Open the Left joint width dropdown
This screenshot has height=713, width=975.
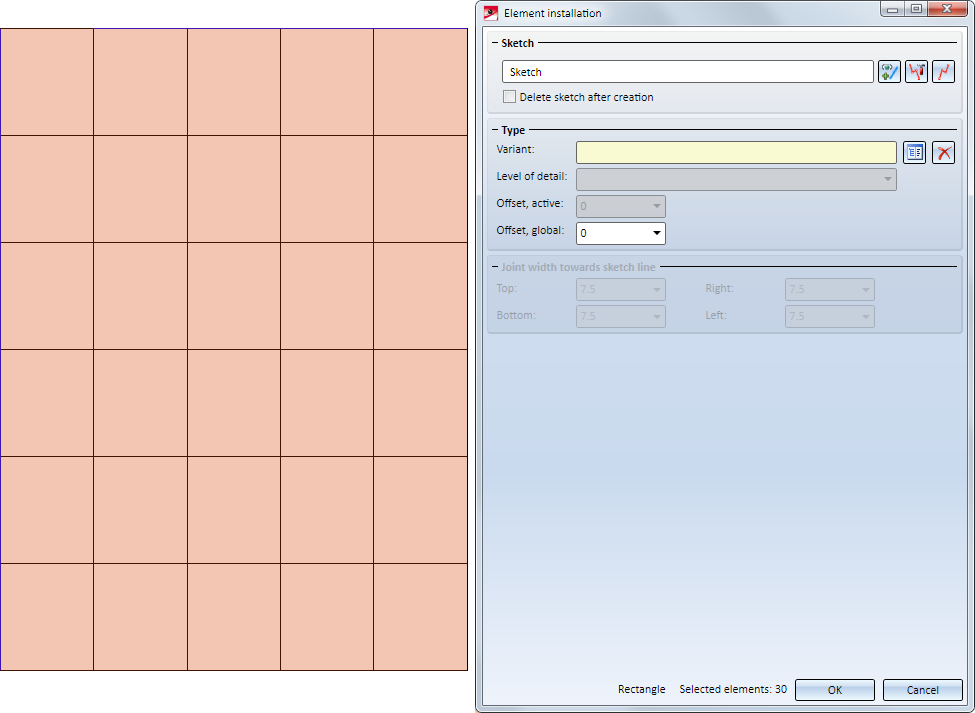(829, 316)
